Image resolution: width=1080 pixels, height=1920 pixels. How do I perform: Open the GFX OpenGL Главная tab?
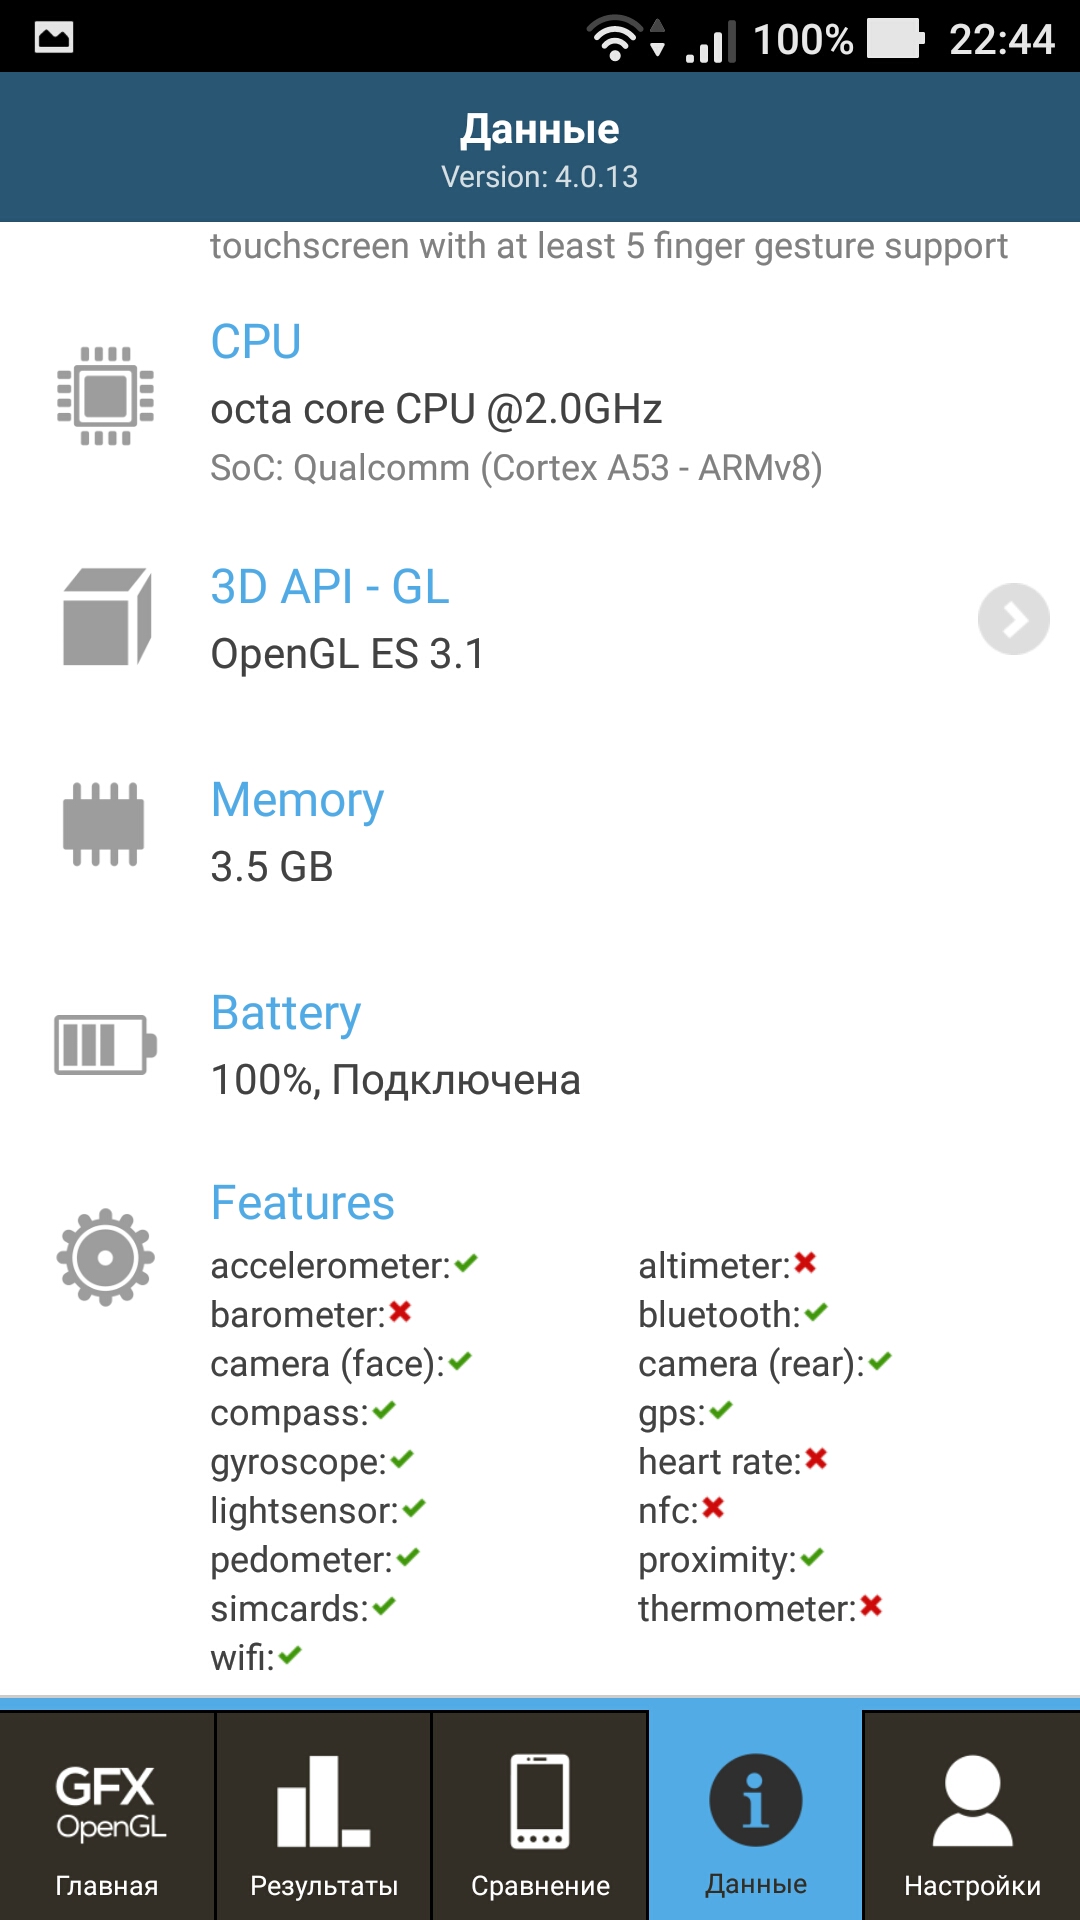coord(107,1816)
